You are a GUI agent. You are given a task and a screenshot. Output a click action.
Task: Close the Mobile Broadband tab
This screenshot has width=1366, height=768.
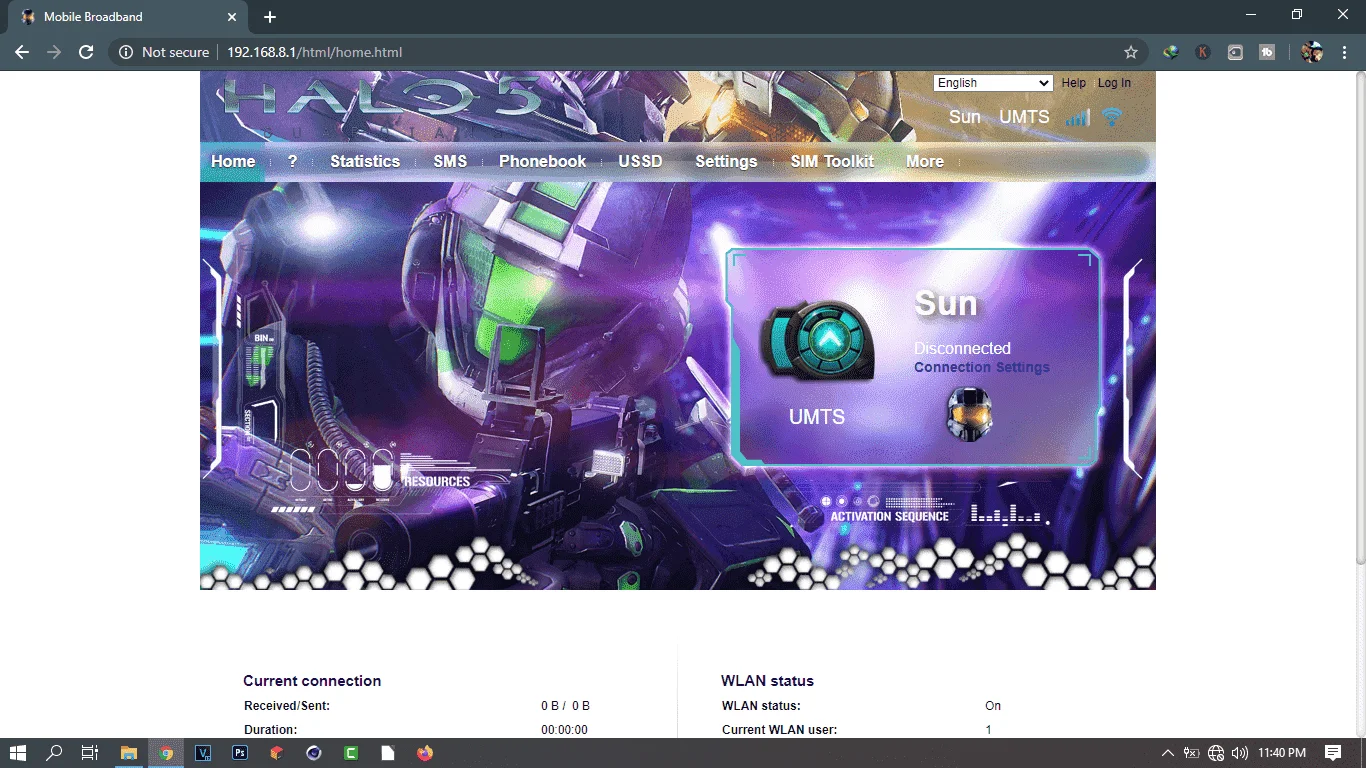point(232,17)
